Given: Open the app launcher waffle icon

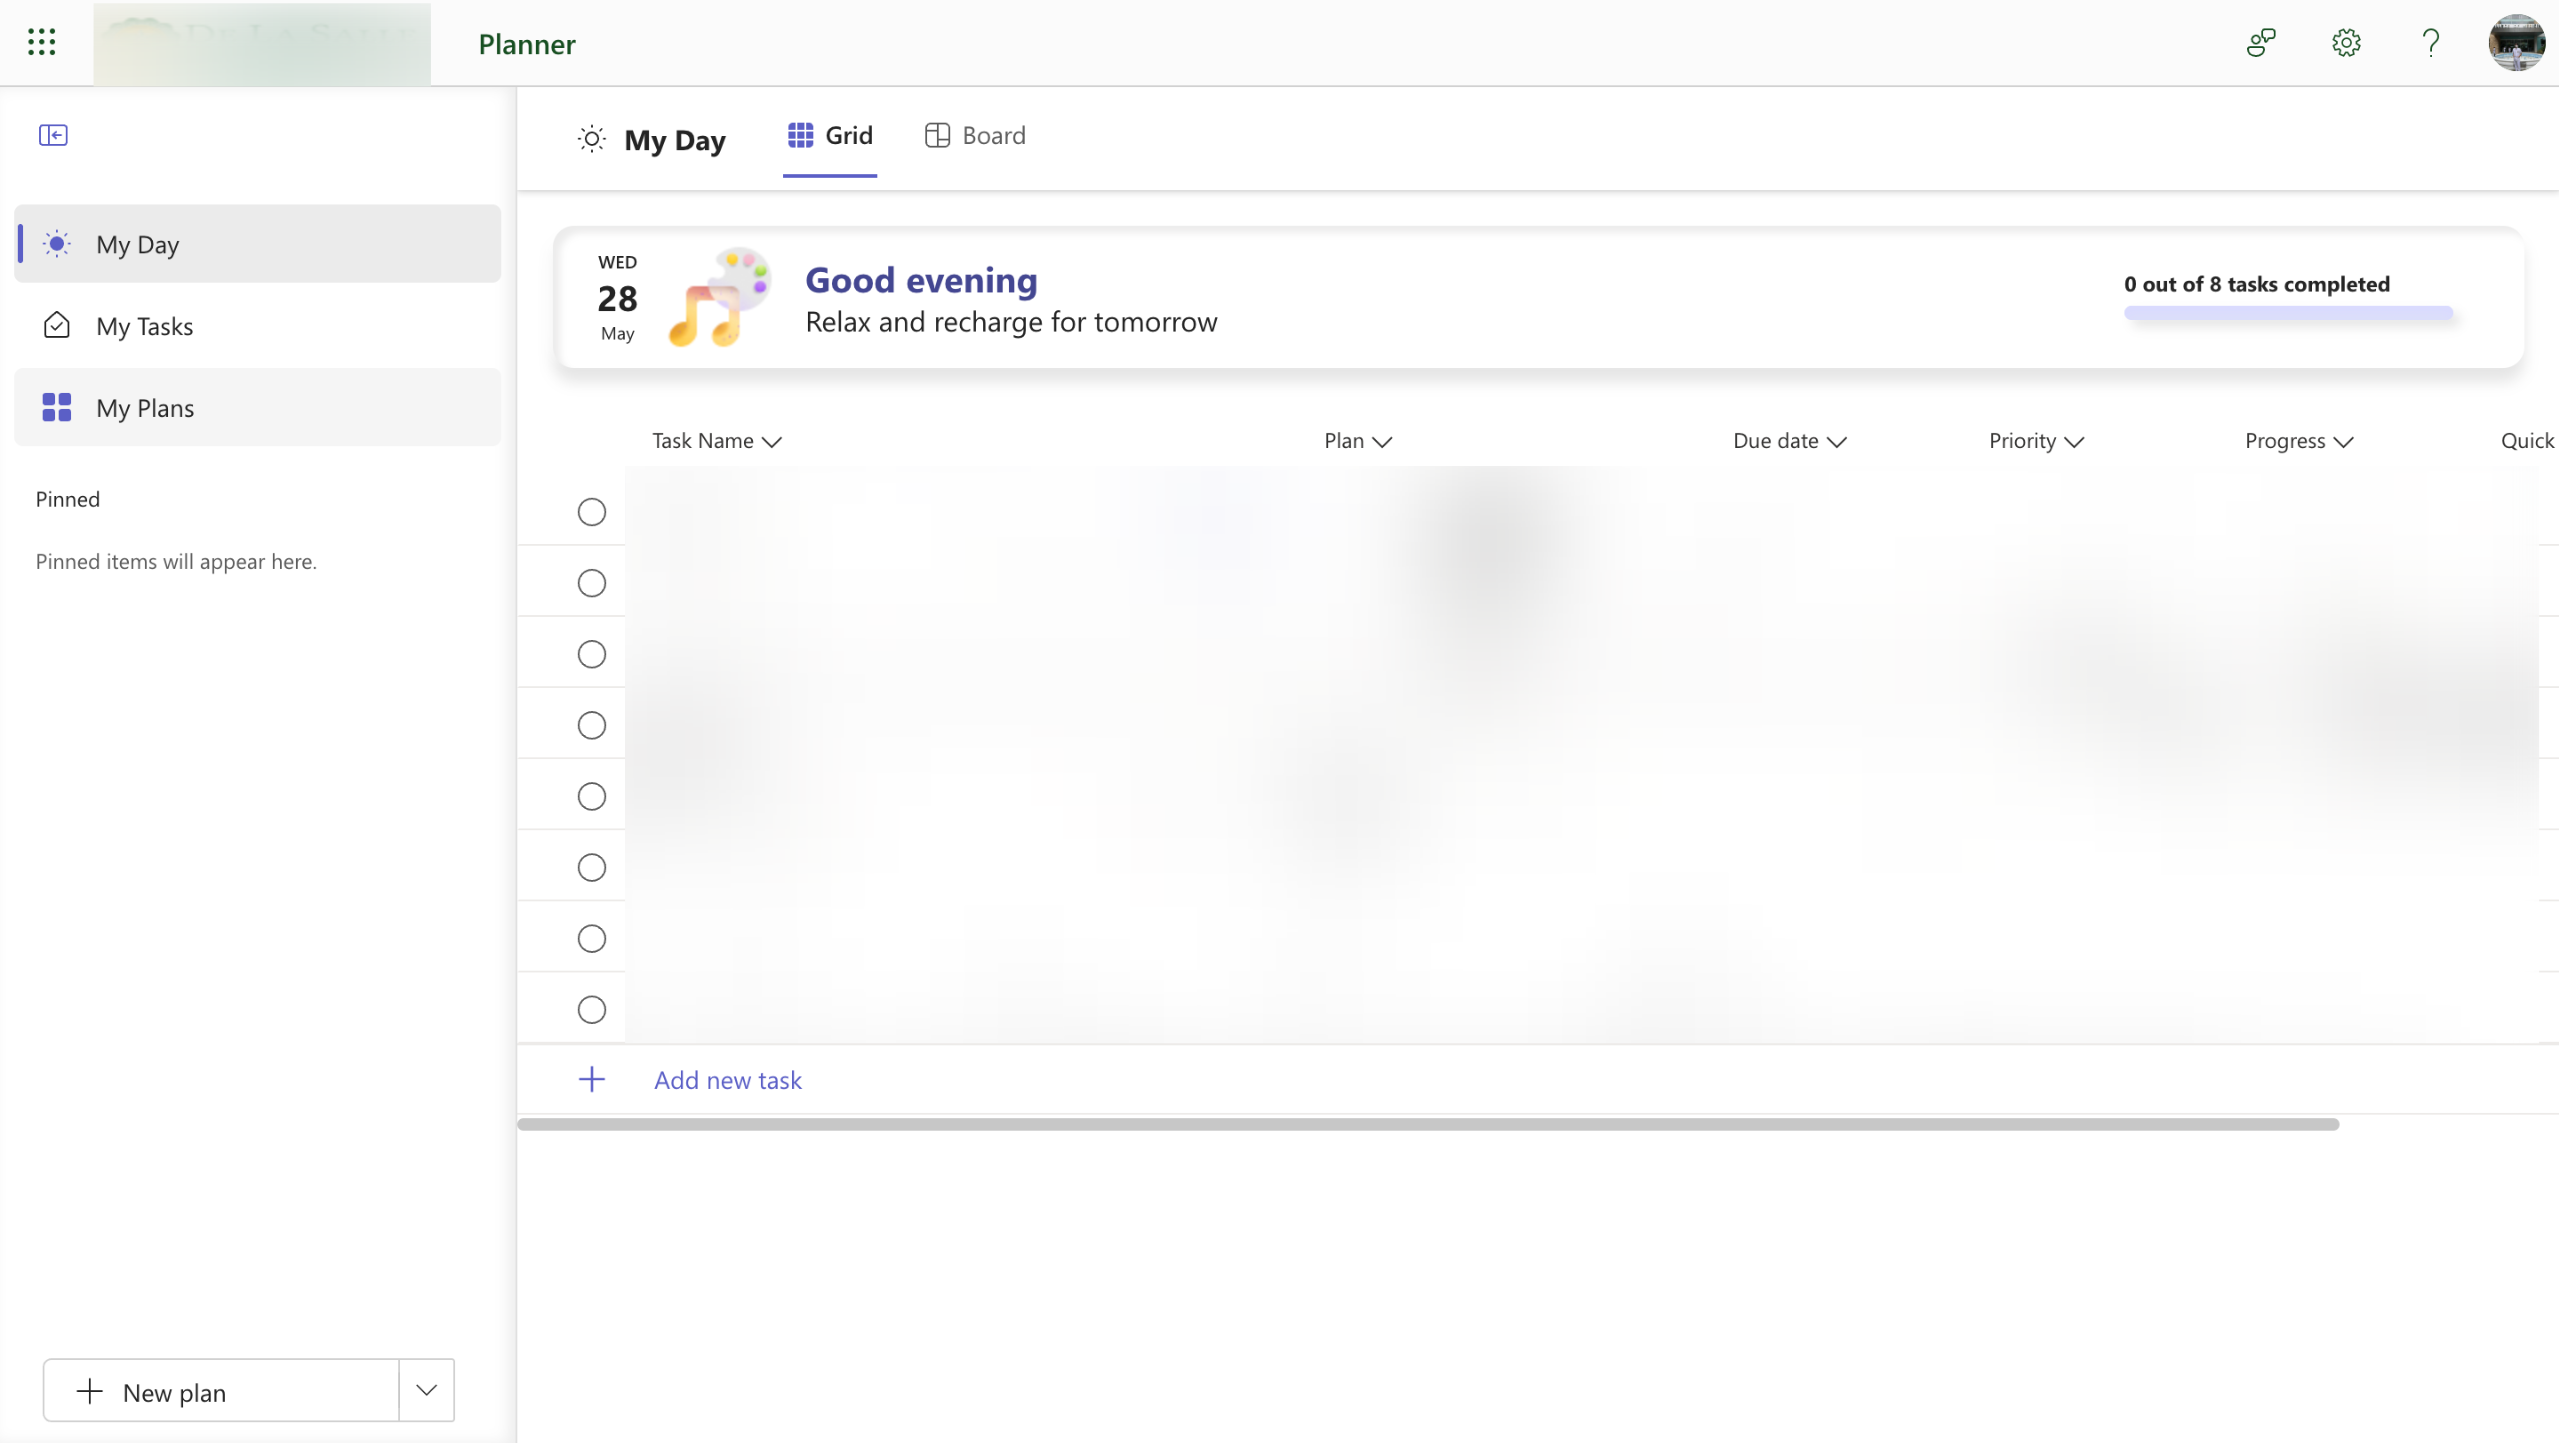Looking at the screenshot, I should tap(41, 42).
